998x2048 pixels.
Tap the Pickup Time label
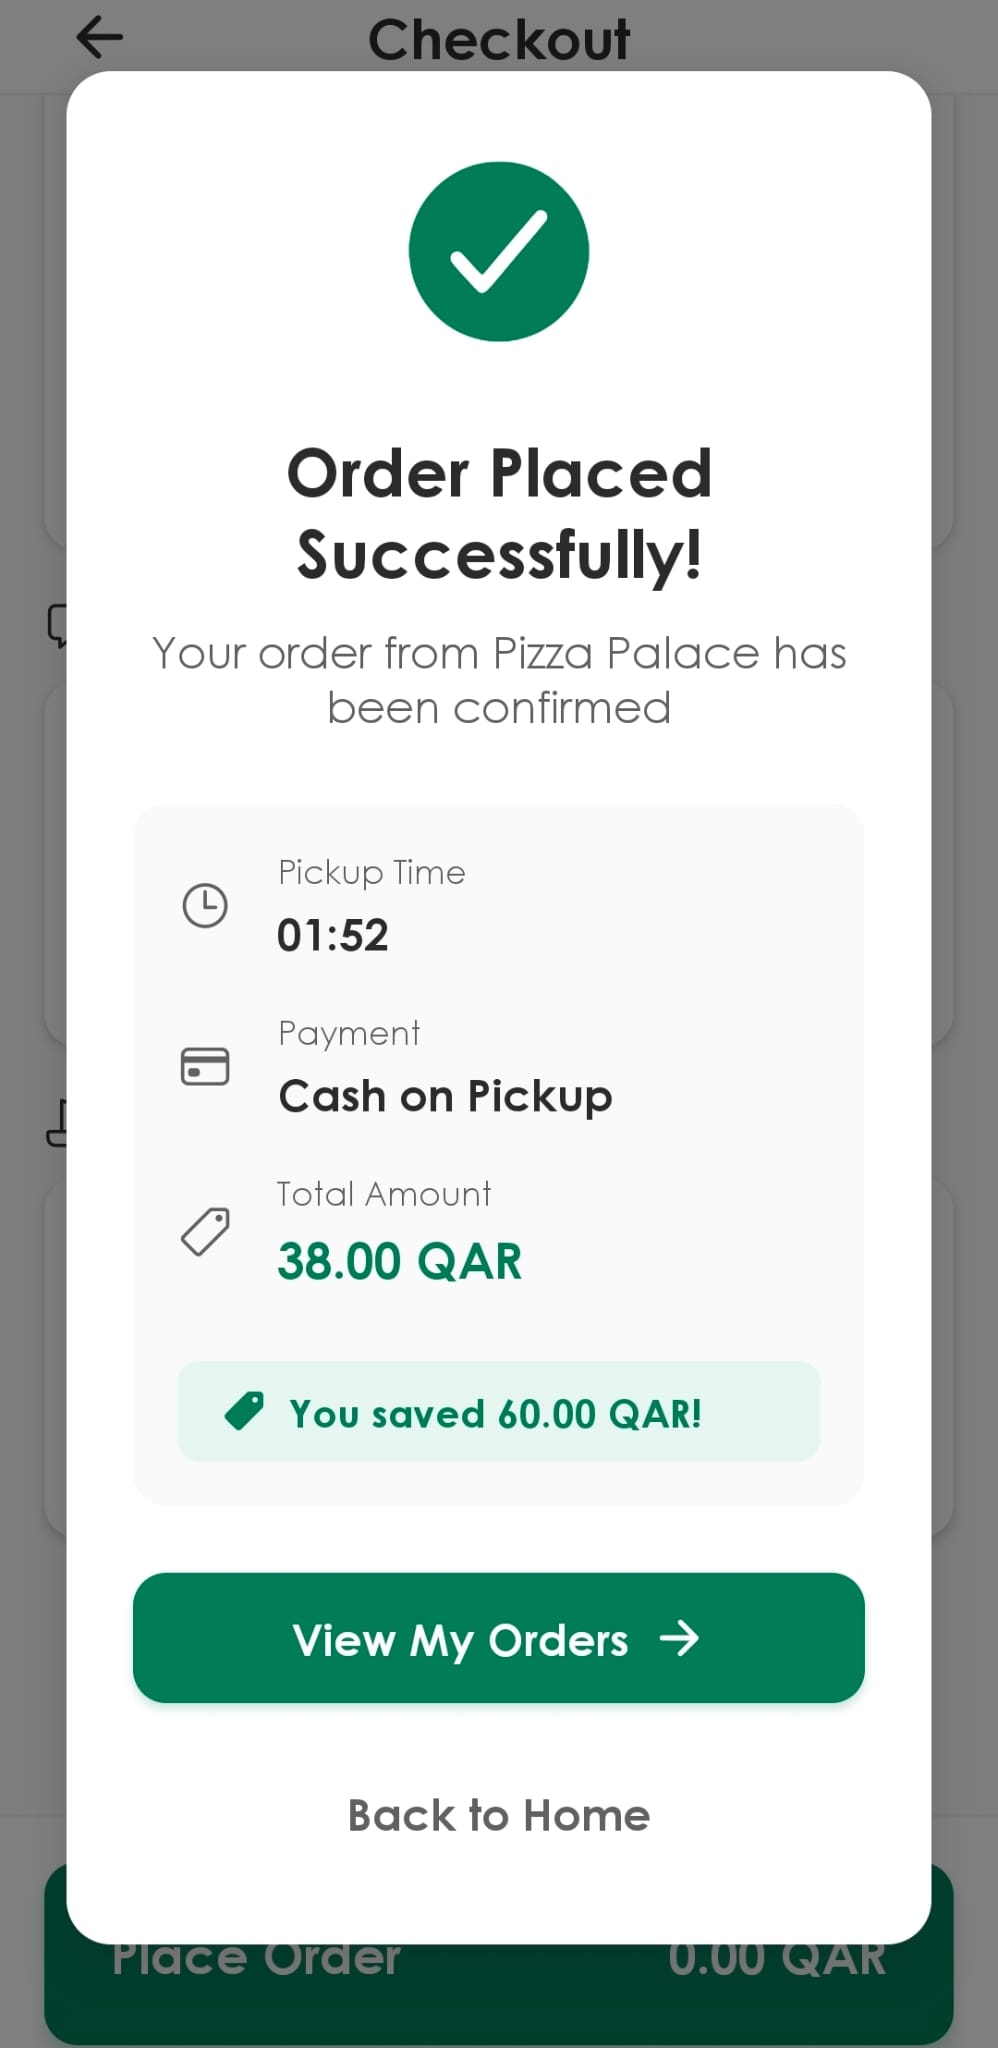372,872
